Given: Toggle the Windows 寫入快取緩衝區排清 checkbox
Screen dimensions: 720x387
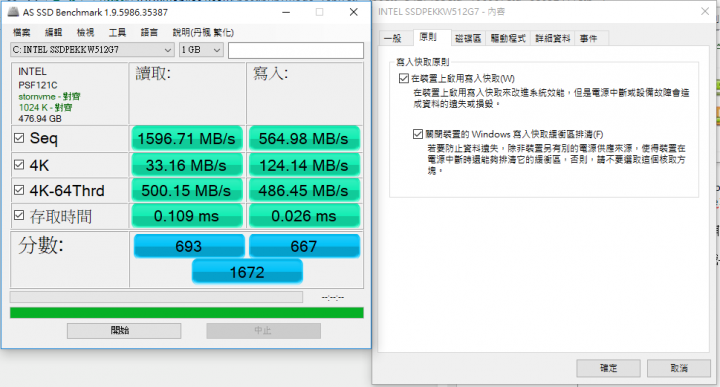Looking at the screenshot, I should pyautogui.click(x=417, y=134).
